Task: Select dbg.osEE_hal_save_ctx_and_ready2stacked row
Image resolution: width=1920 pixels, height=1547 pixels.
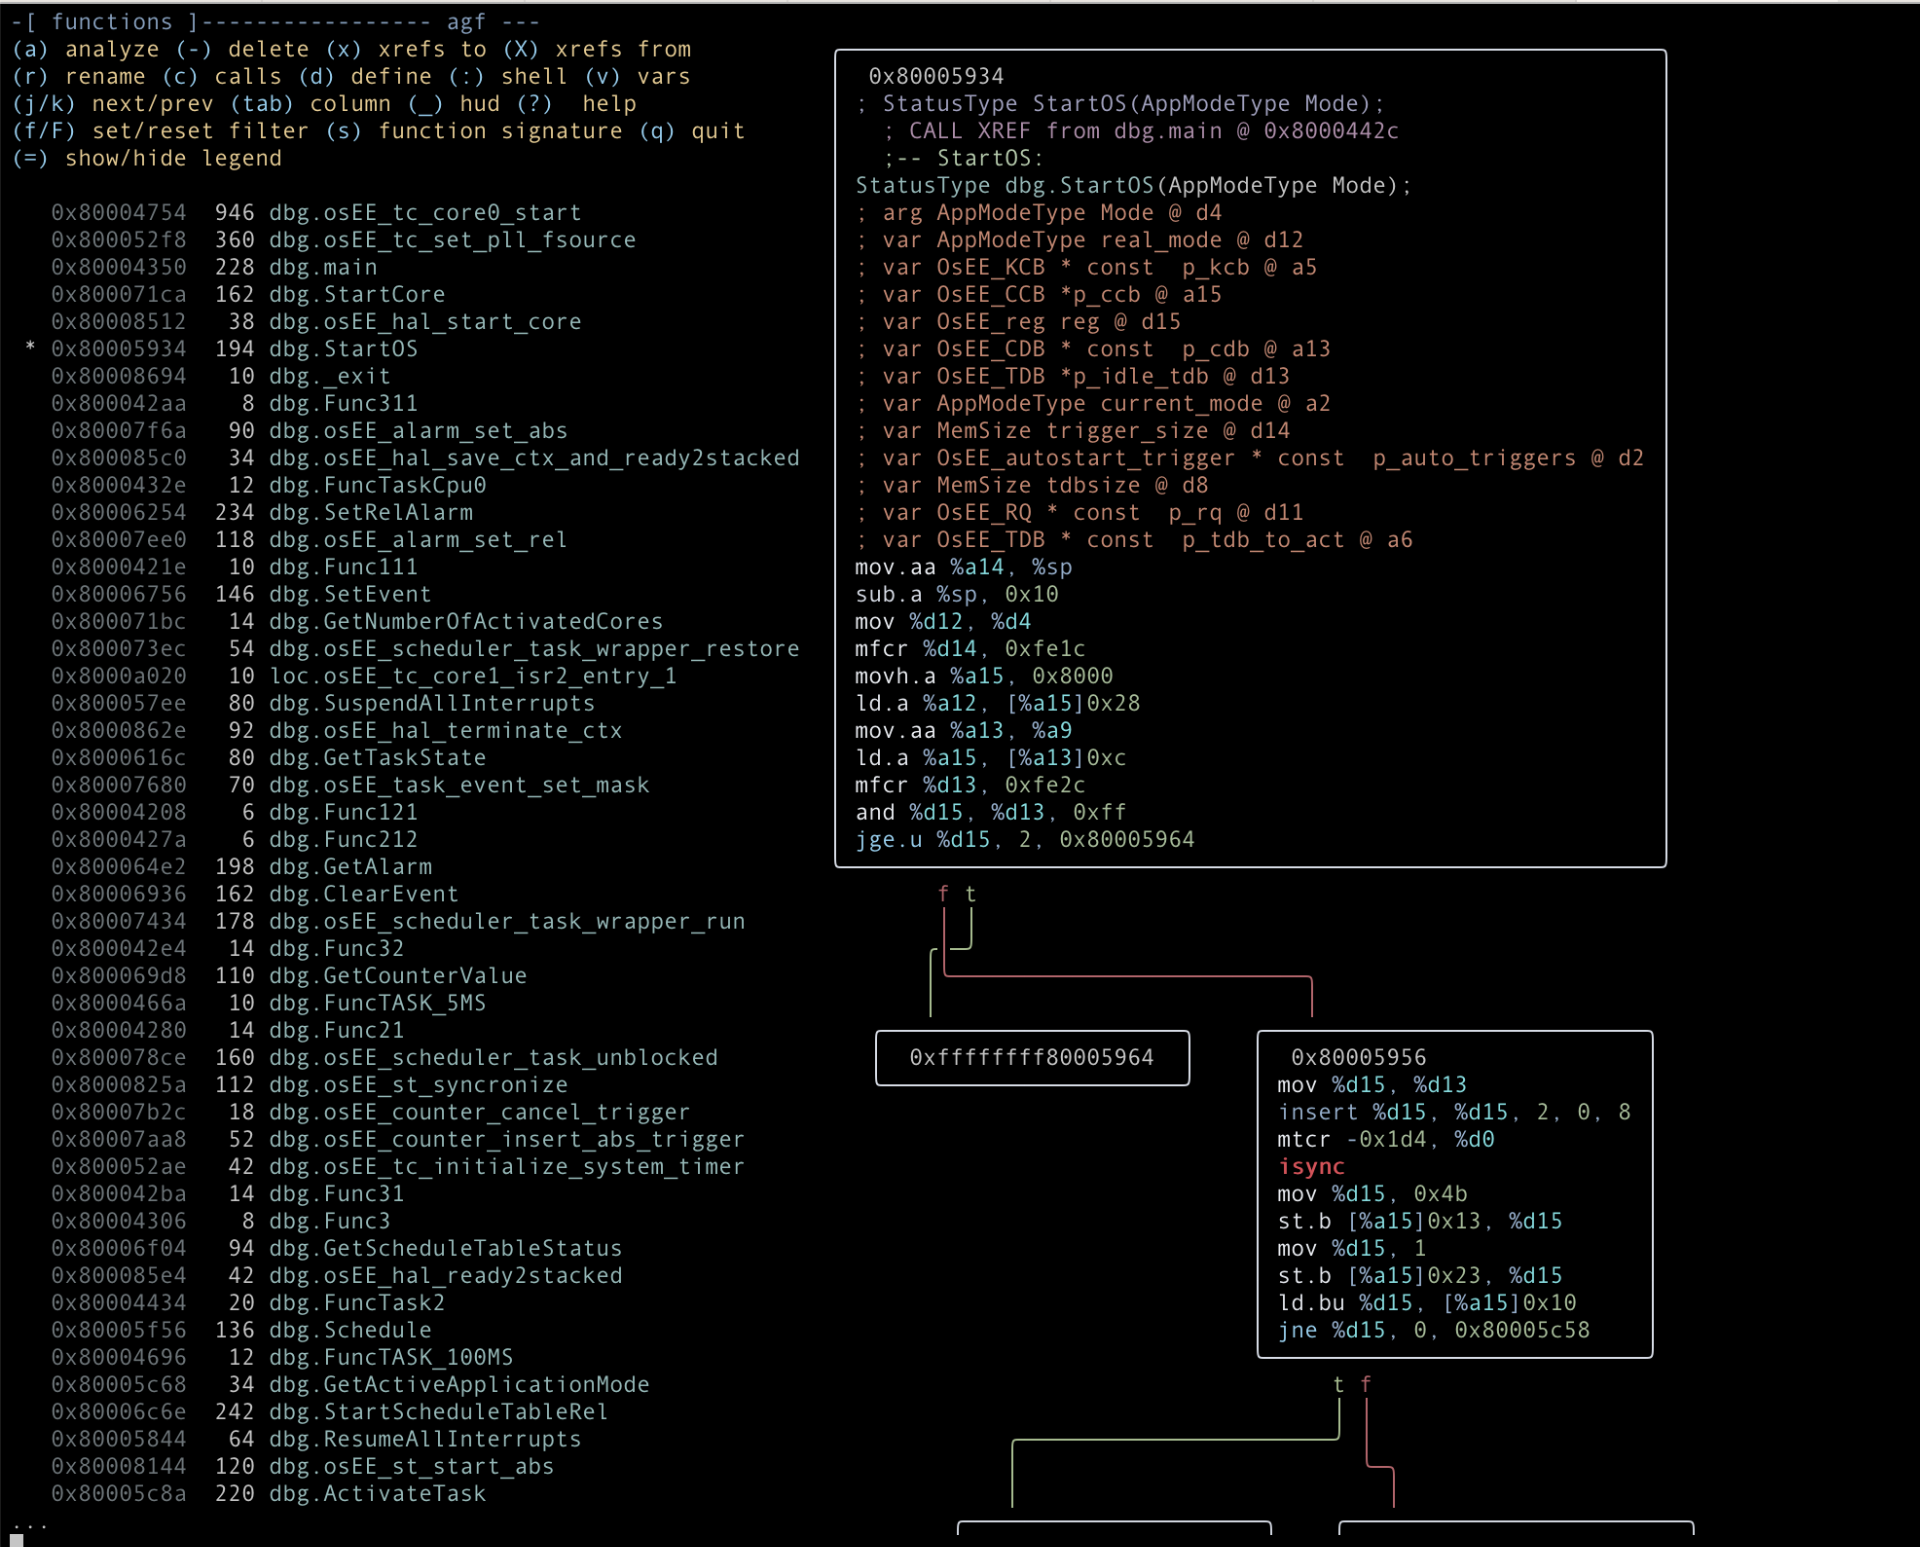Action: tap(425, 458)
